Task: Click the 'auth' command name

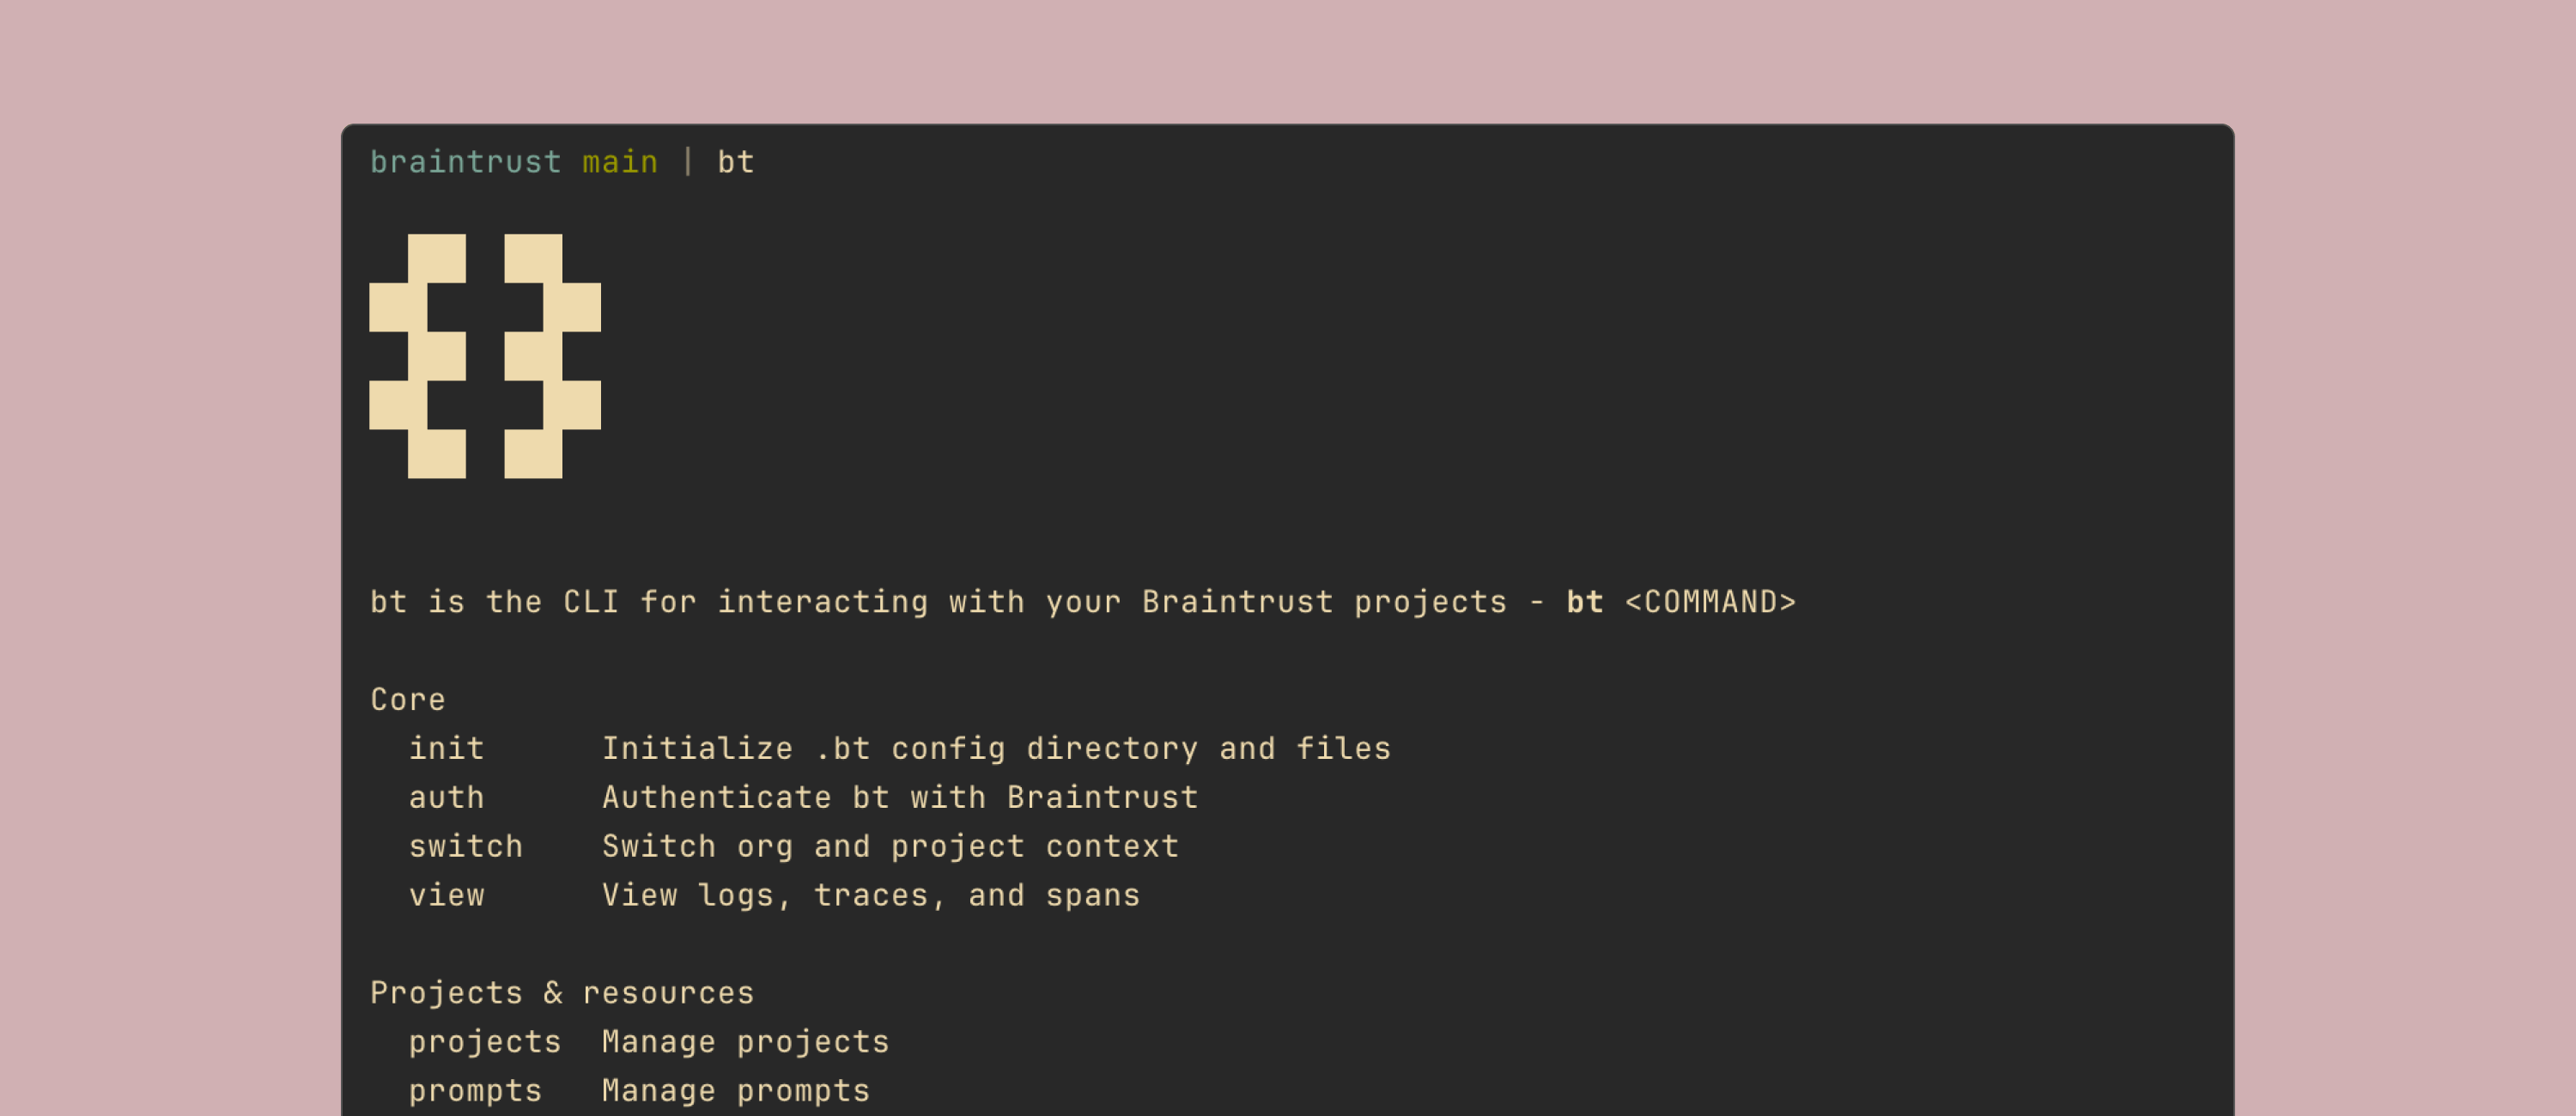Action: click(446, 798)
